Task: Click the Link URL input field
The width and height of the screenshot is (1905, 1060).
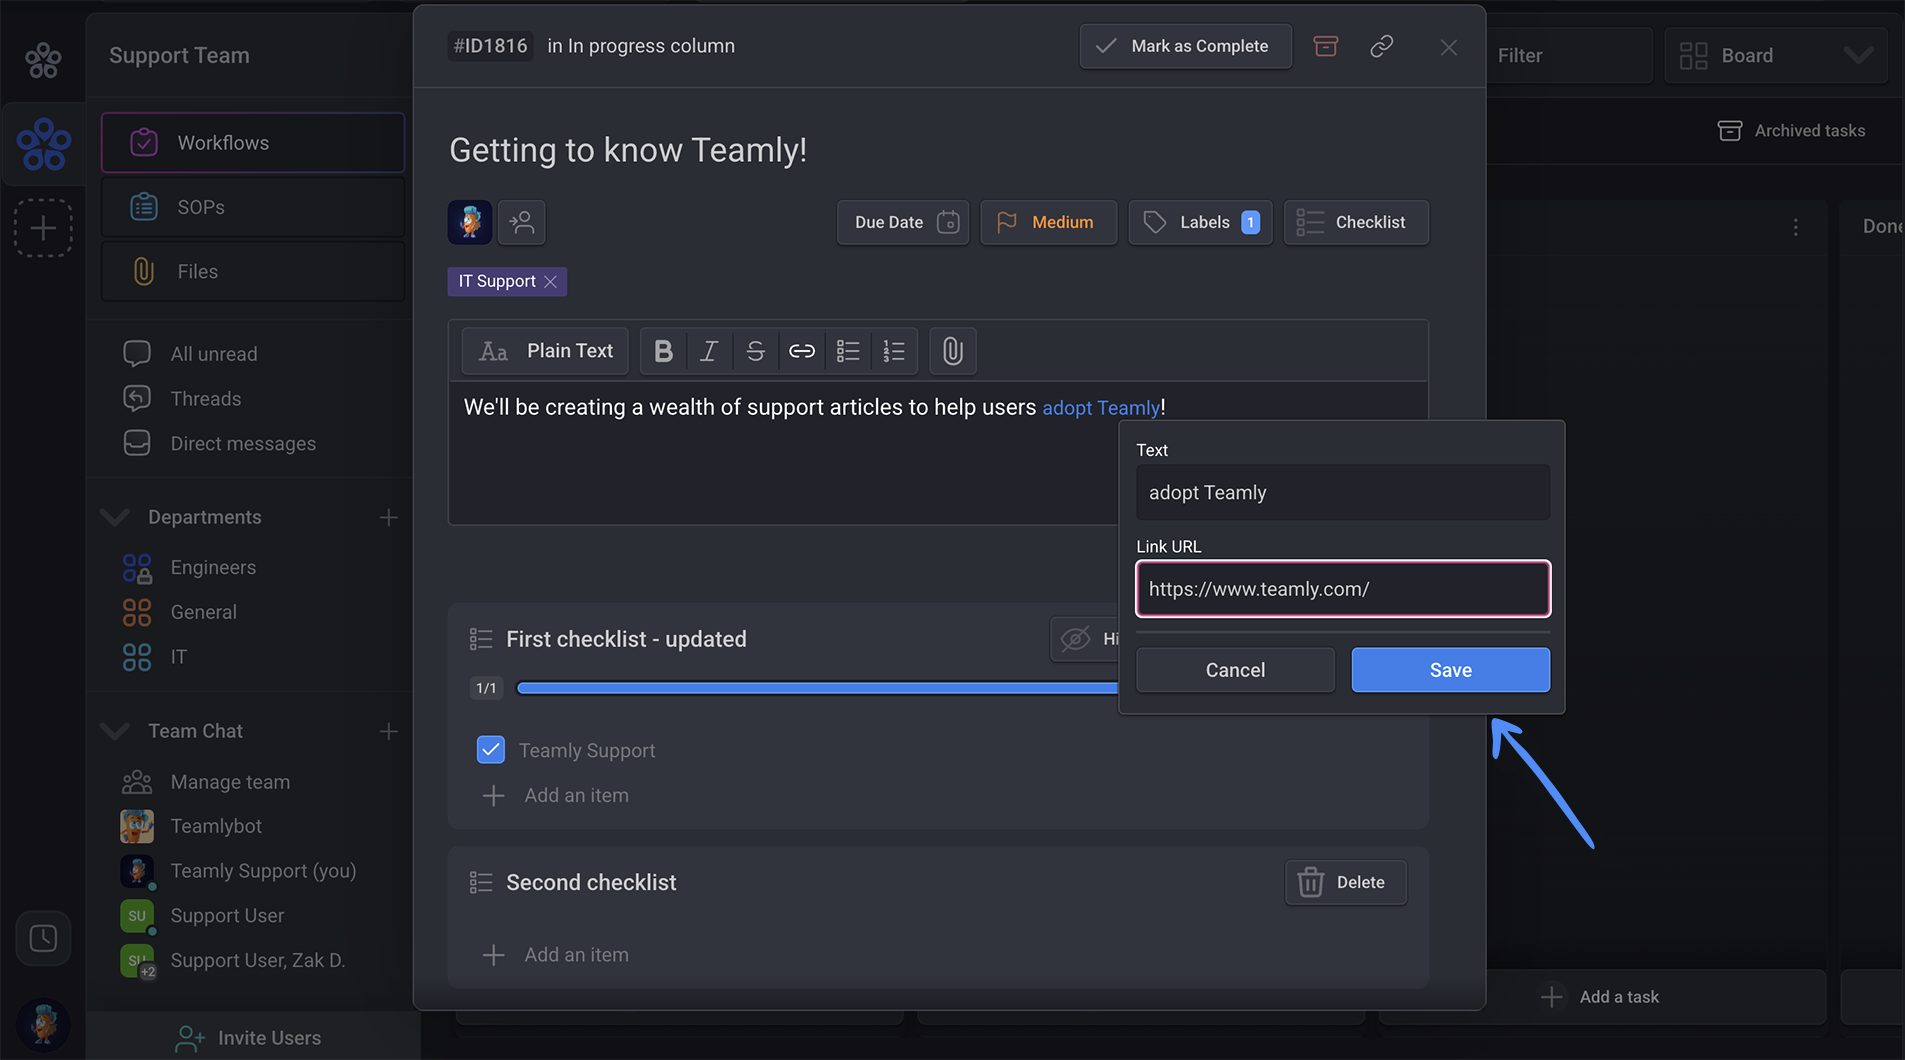Action: [x=1343, y=589]
